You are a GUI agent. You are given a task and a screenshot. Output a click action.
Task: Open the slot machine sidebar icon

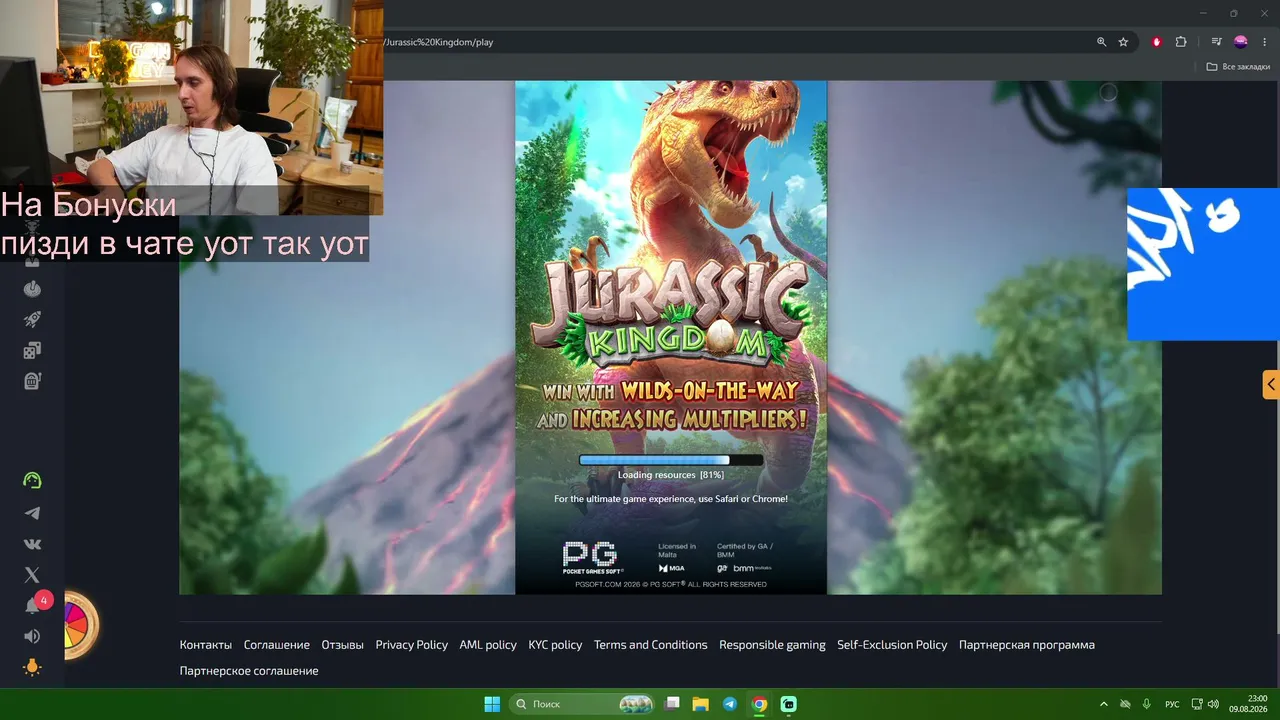coord(32,381)
